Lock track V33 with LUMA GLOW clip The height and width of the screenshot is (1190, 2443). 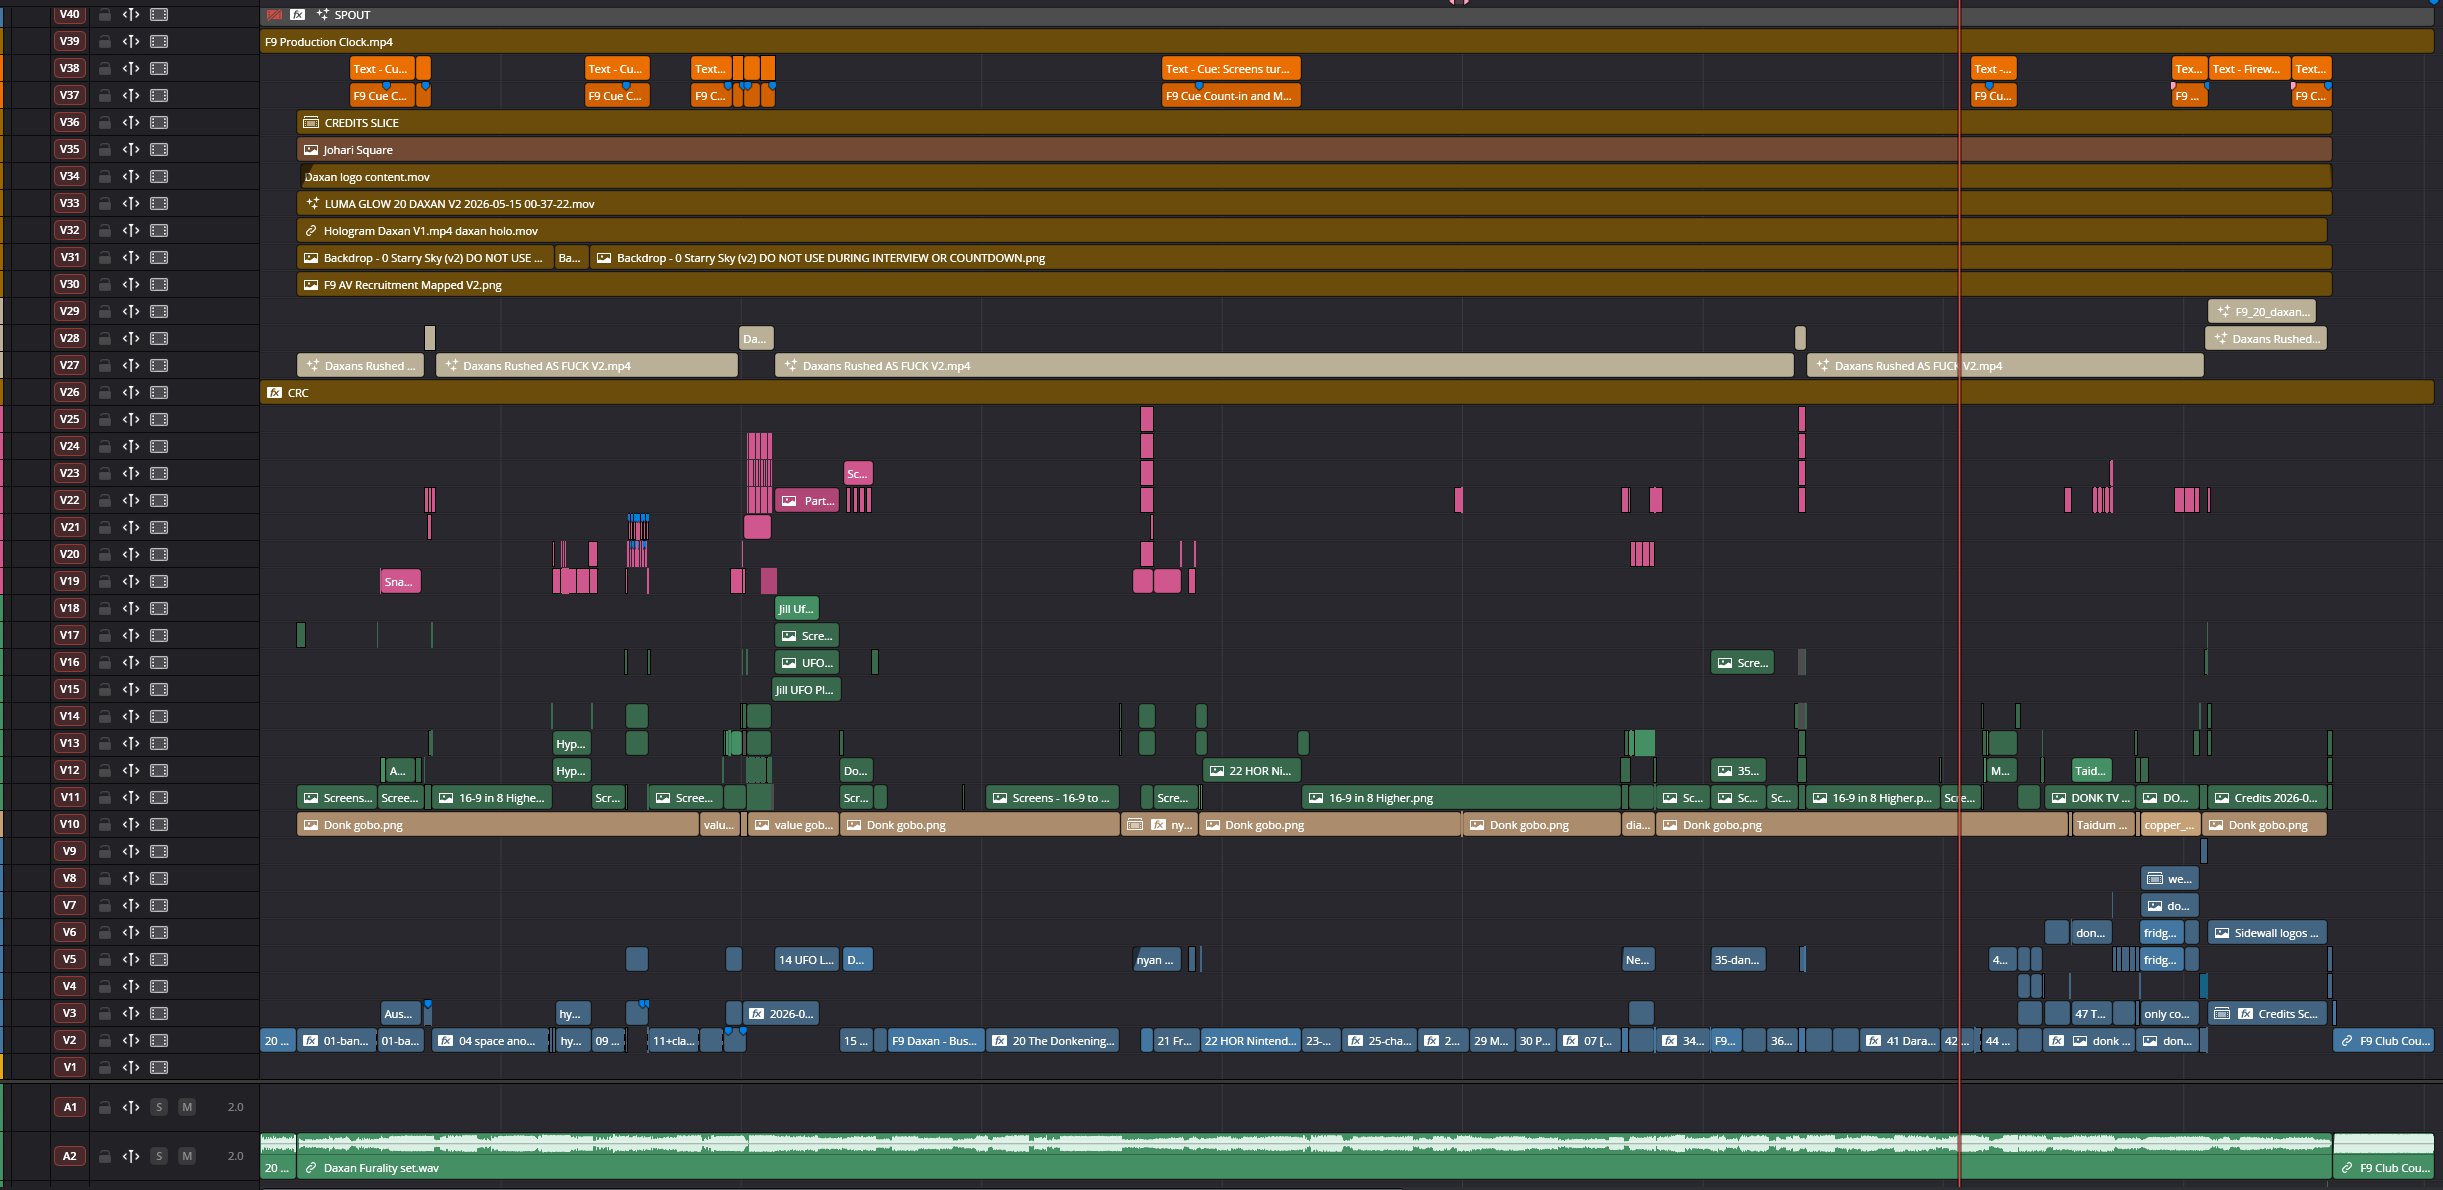[x=104, y=203]
